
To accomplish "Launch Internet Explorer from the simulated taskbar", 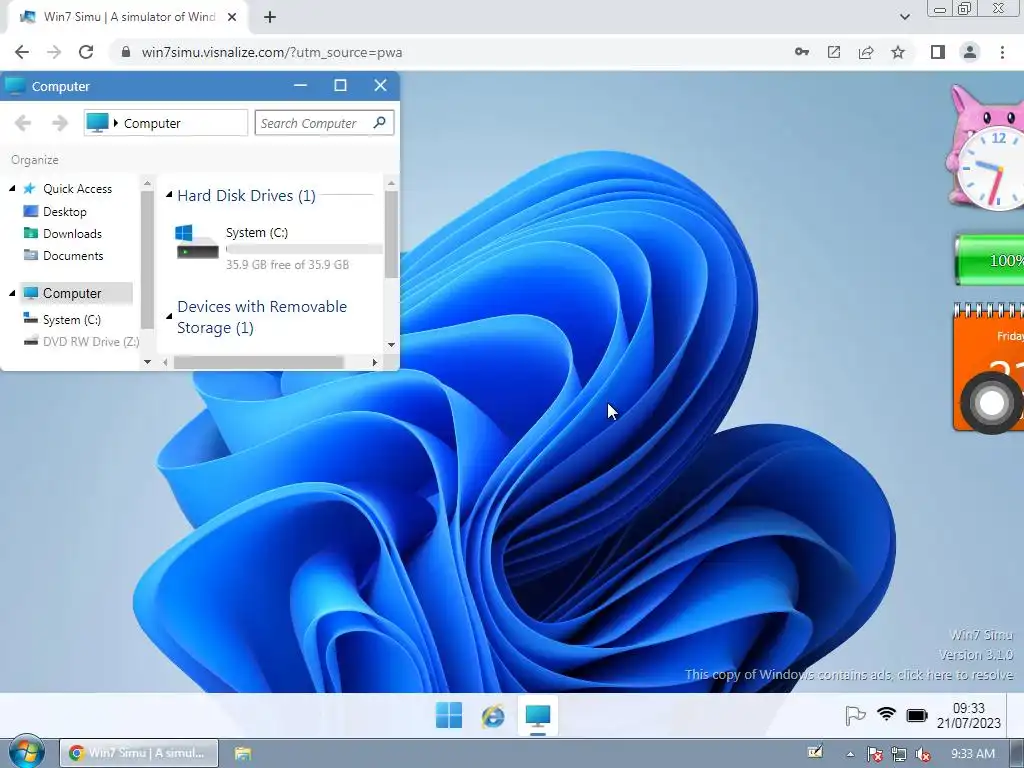I will click(493, 716).
